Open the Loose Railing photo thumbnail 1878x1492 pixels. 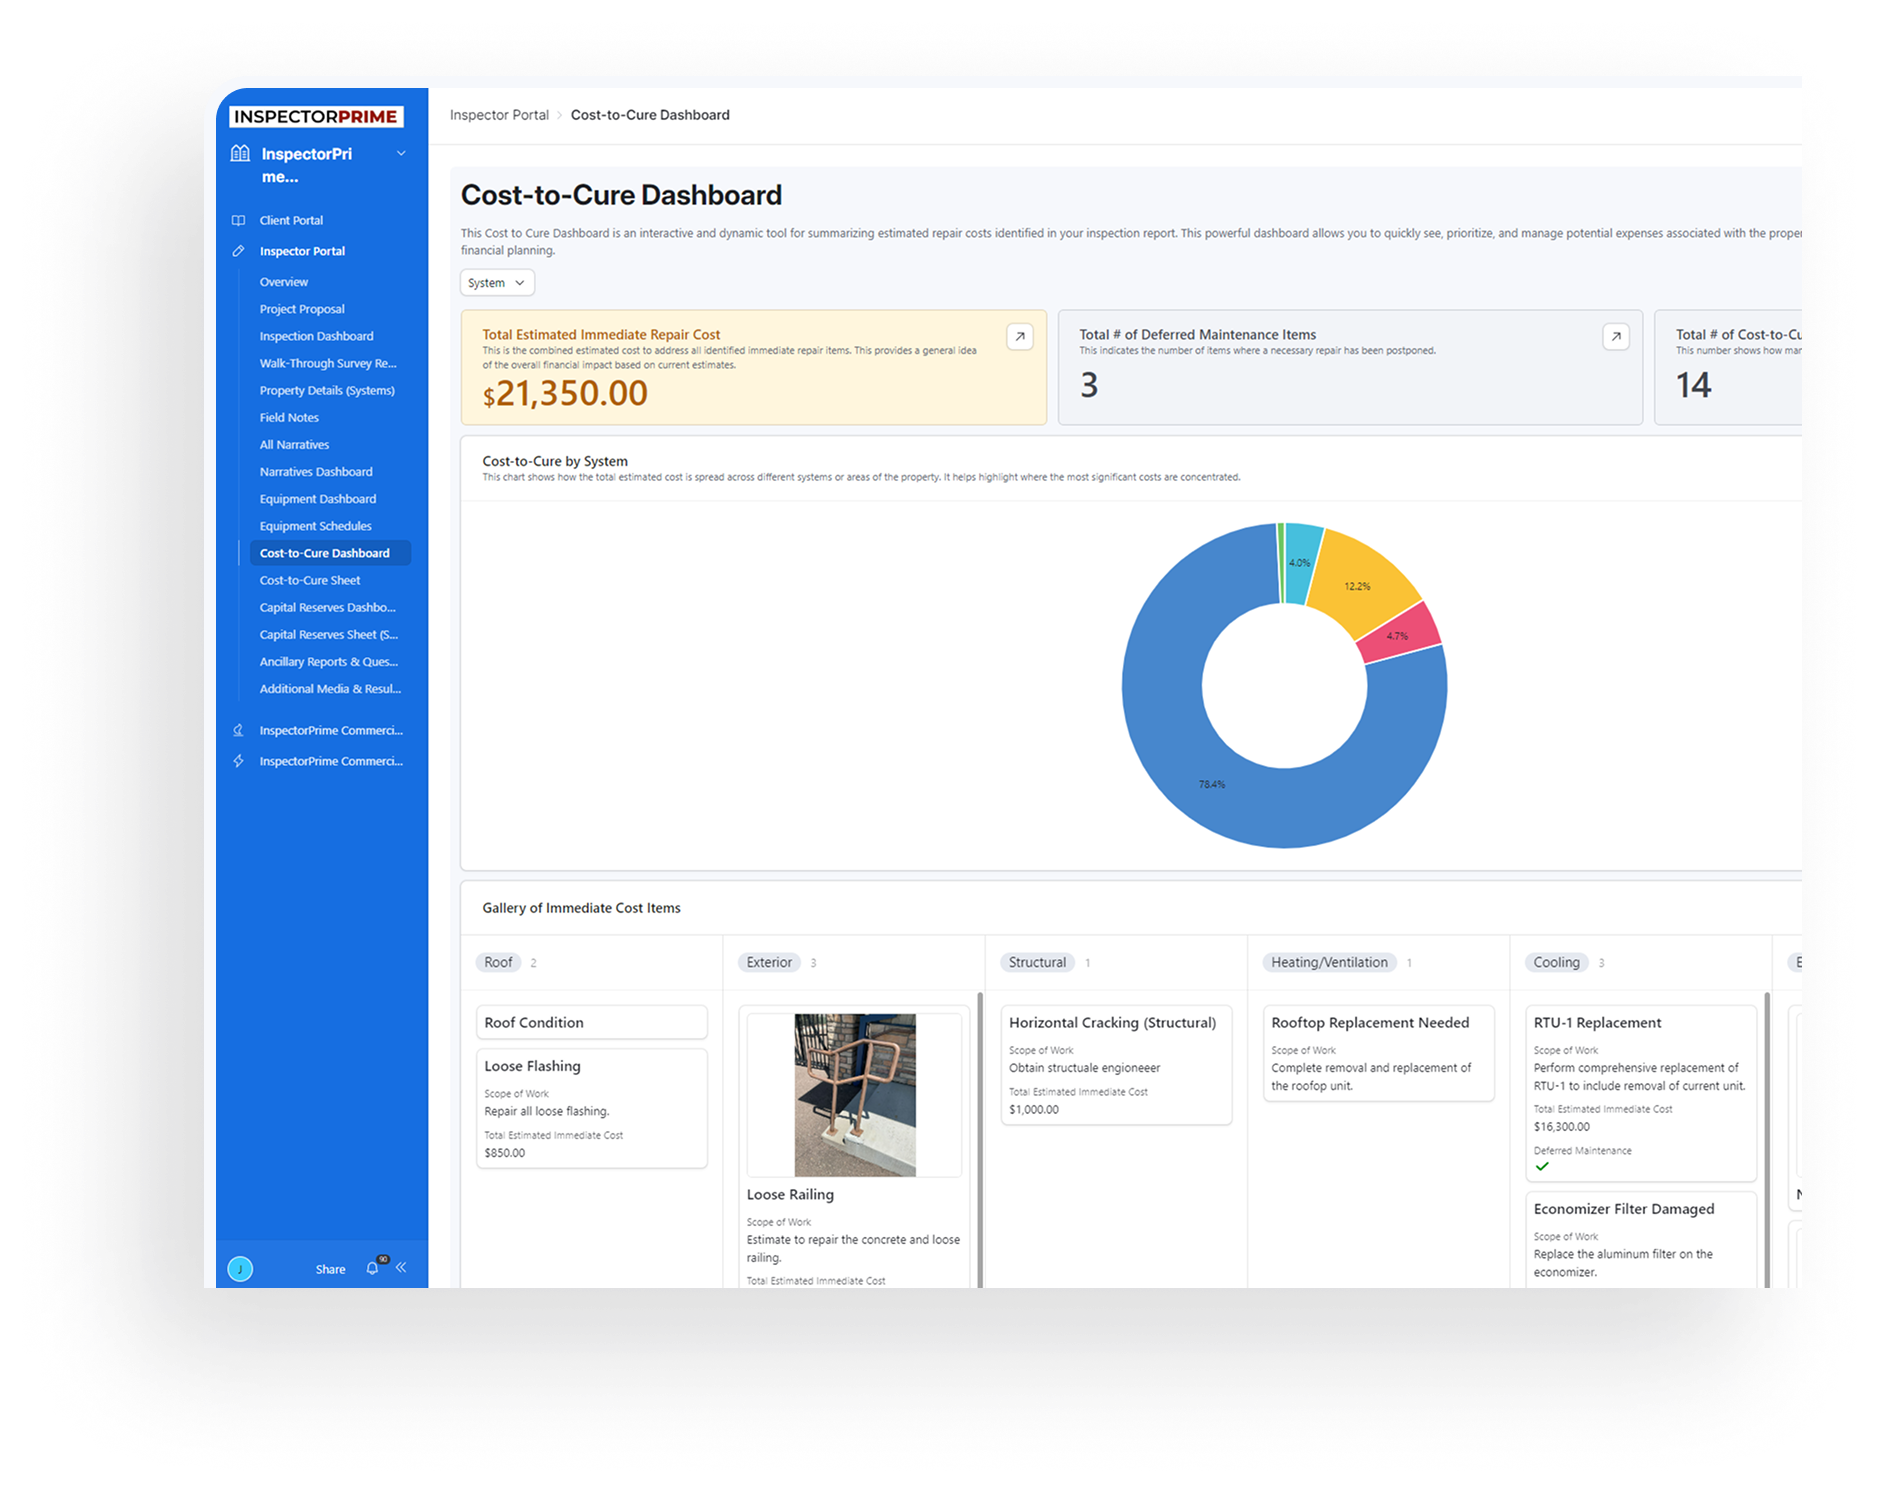[854, 1094]
